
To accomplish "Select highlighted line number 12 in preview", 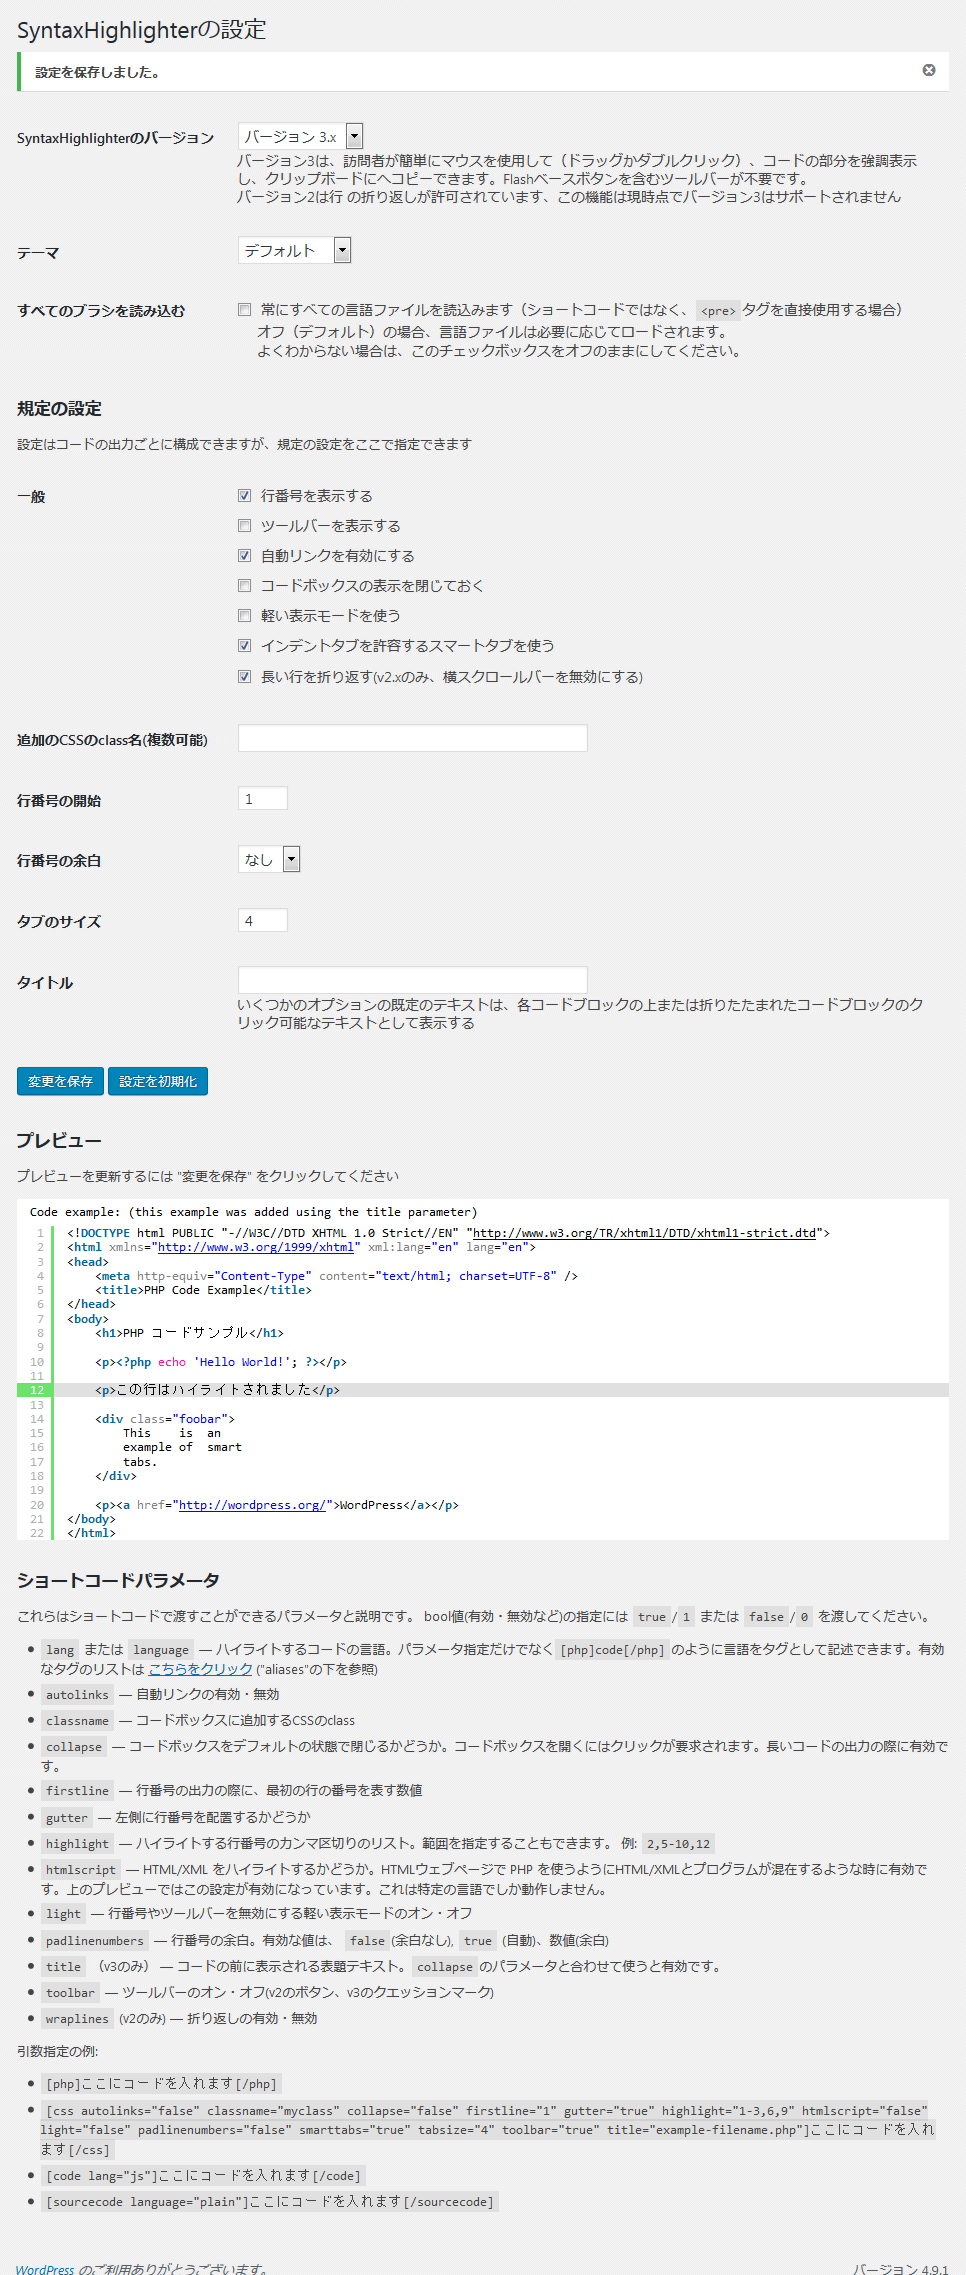I will point(36,1390).
